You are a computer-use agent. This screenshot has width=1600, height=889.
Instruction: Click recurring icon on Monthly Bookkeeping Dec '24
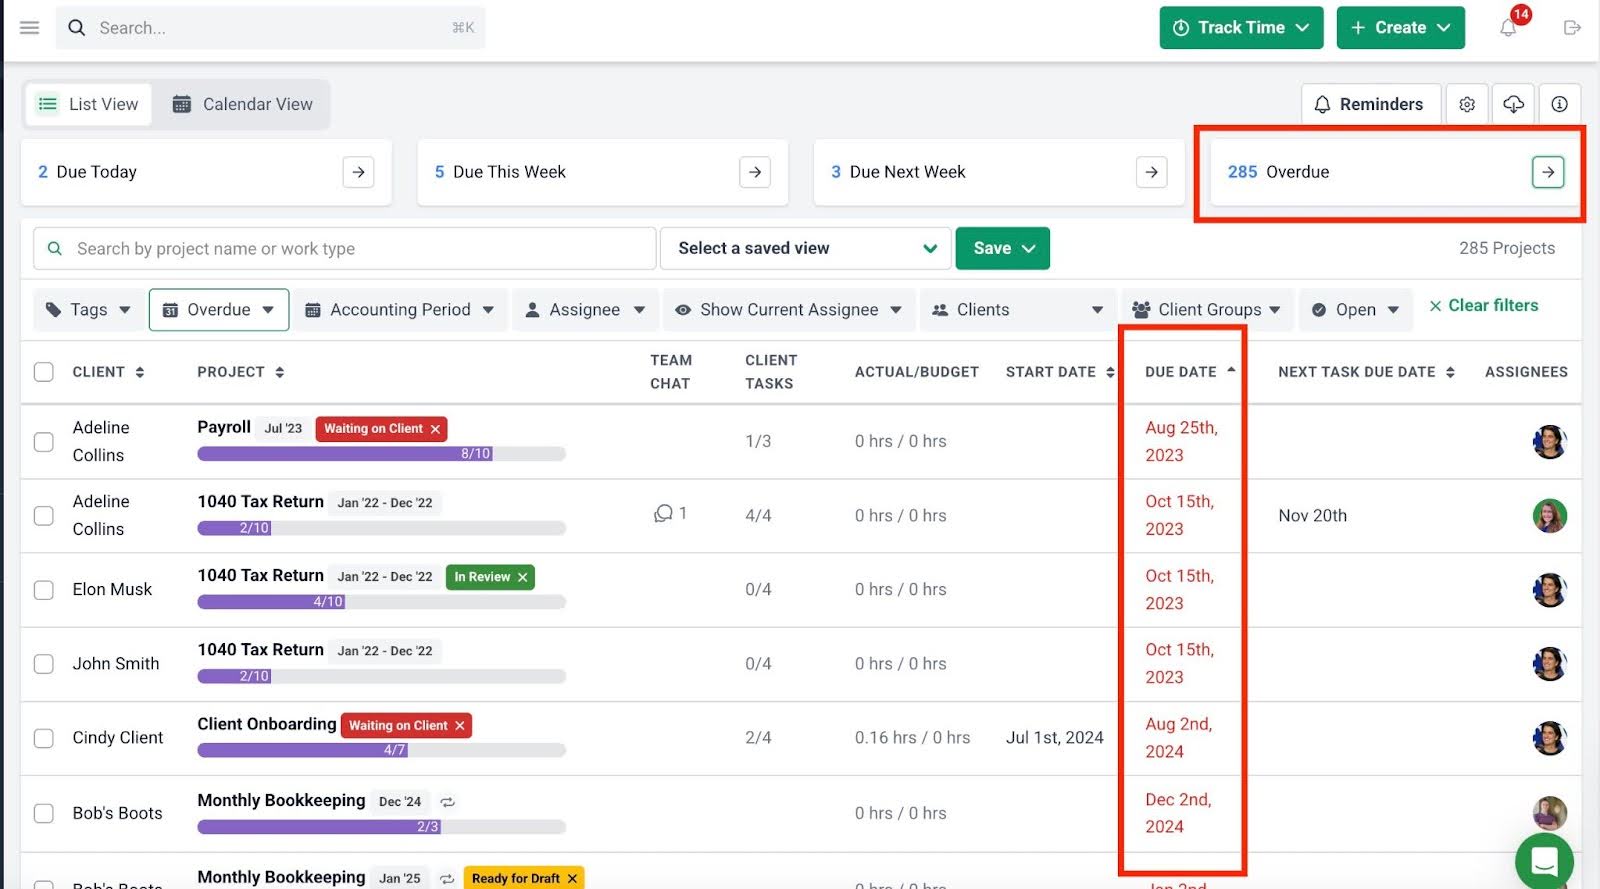(x=448, y=802)
